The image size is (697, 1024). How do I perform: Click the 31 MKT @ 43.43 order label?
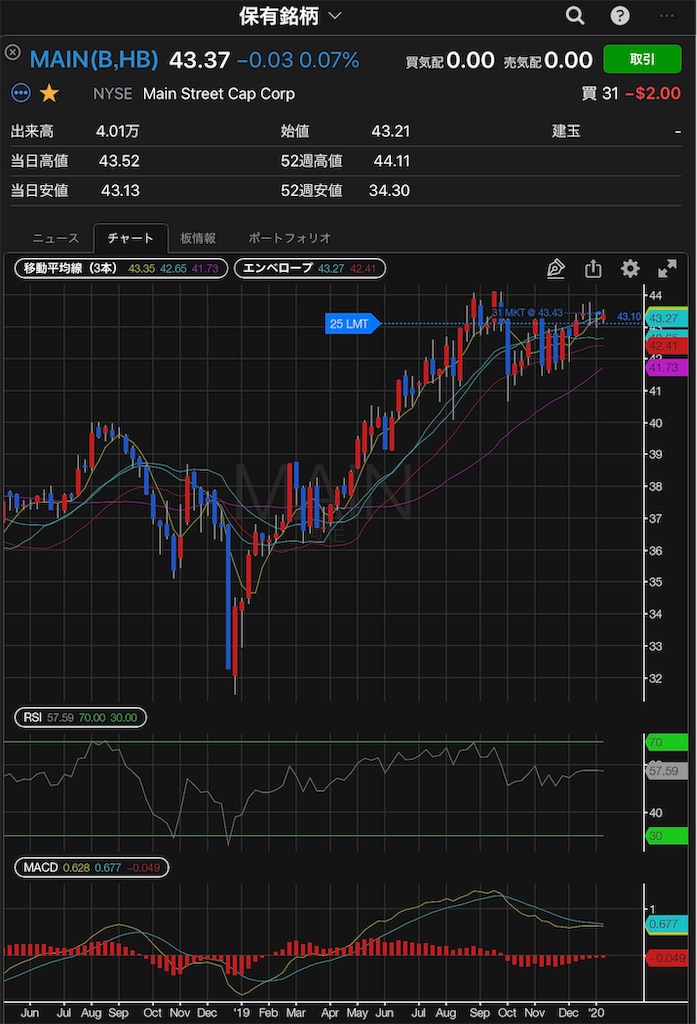point(527,313)
